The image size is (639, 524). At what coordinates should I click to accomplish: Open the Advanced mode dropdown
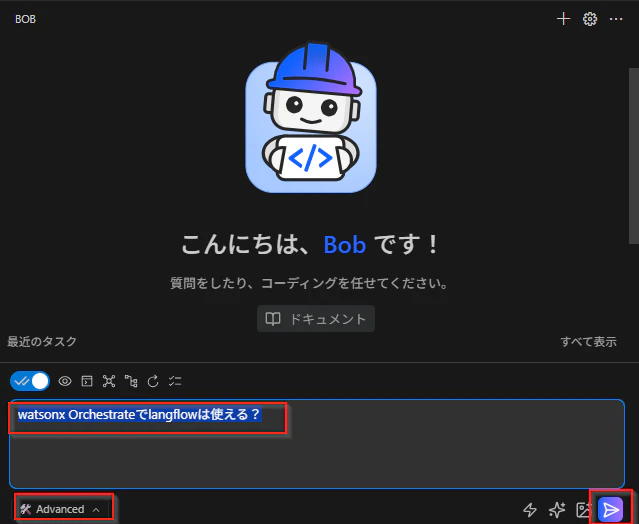point(60,509)
